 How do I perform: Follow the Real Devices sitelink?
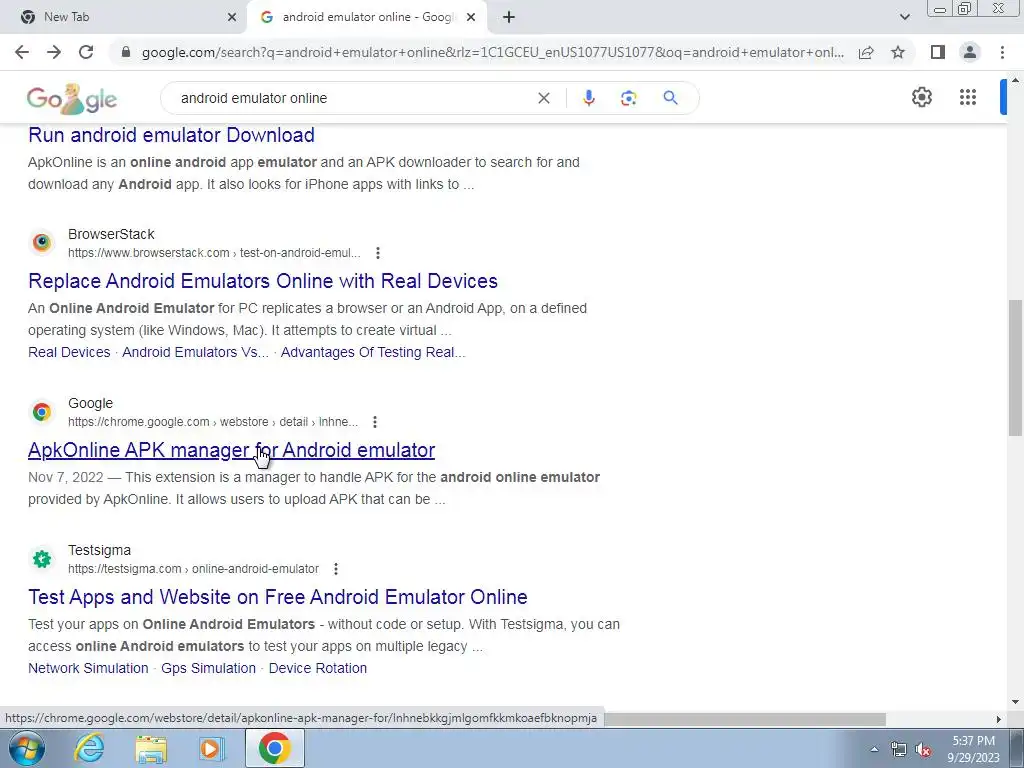pyautogui.click(x=69, y=352)
